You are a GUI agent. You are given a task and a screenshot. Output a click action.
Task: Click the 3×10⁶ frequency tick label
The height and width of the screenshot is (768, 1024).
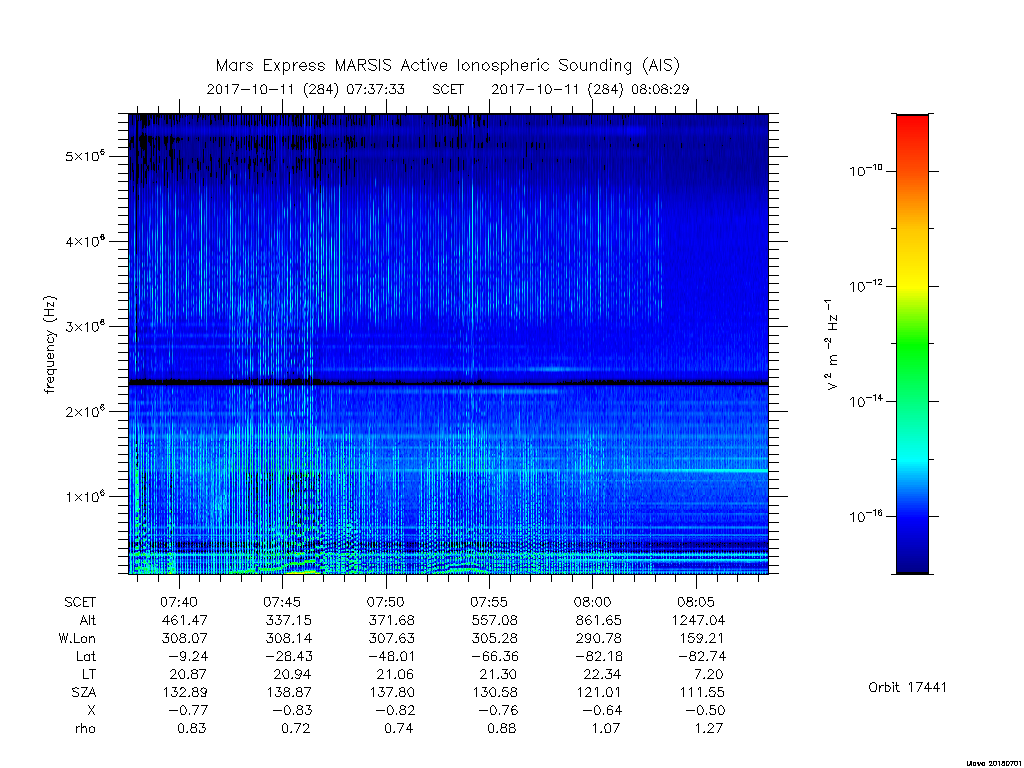pos(85,326)
